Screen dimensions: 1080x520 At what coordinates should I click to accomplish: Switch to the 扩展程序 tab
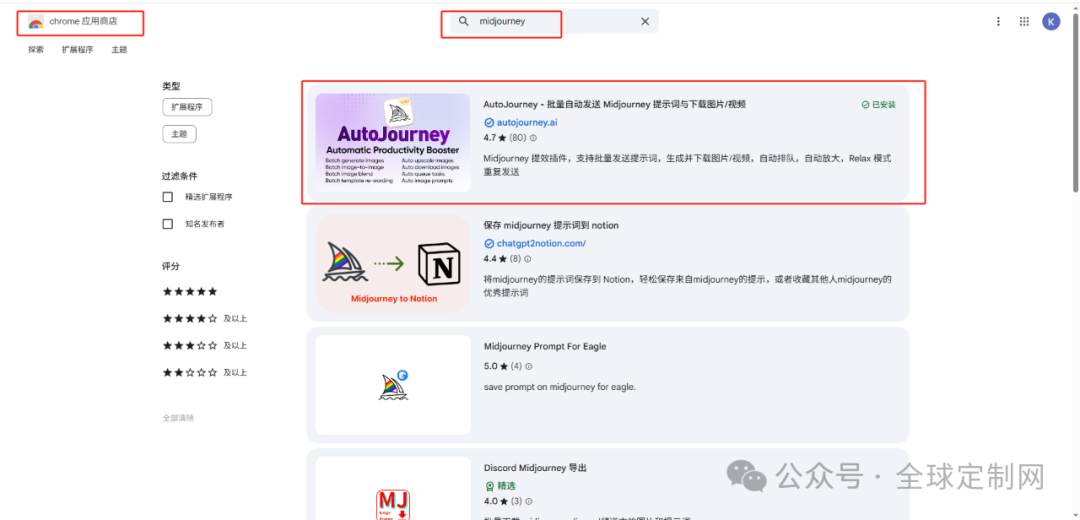tap(77, 50)
